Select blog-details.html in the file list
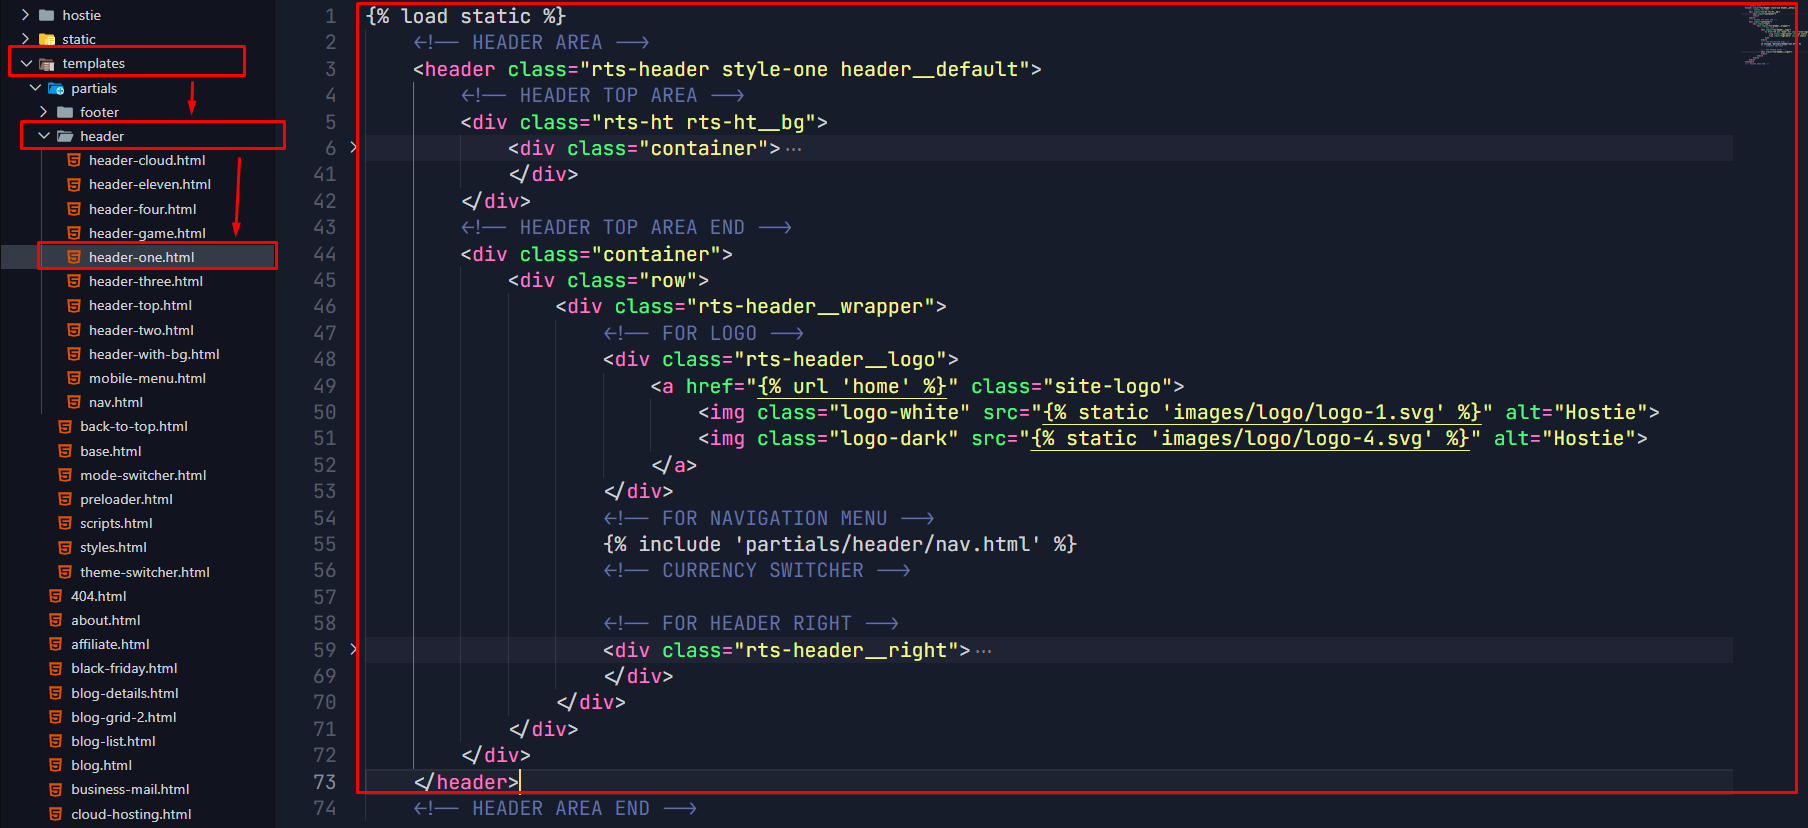 125,693
